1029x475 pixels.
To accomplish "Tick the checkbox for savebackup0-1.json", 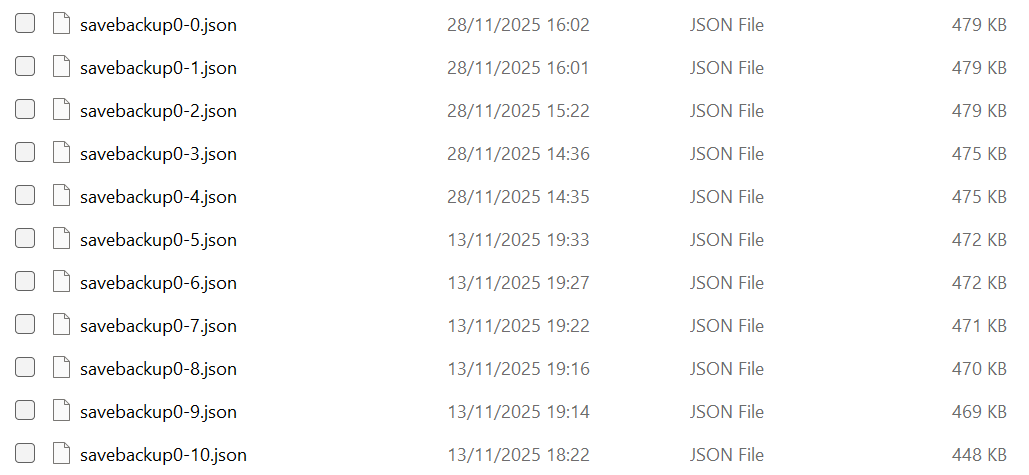I will point(25,68).
